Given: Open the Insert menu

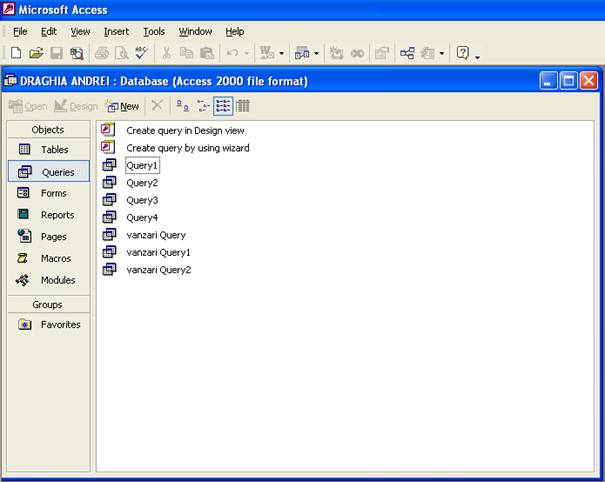Looking at the screenshot, I should (116, 31).
